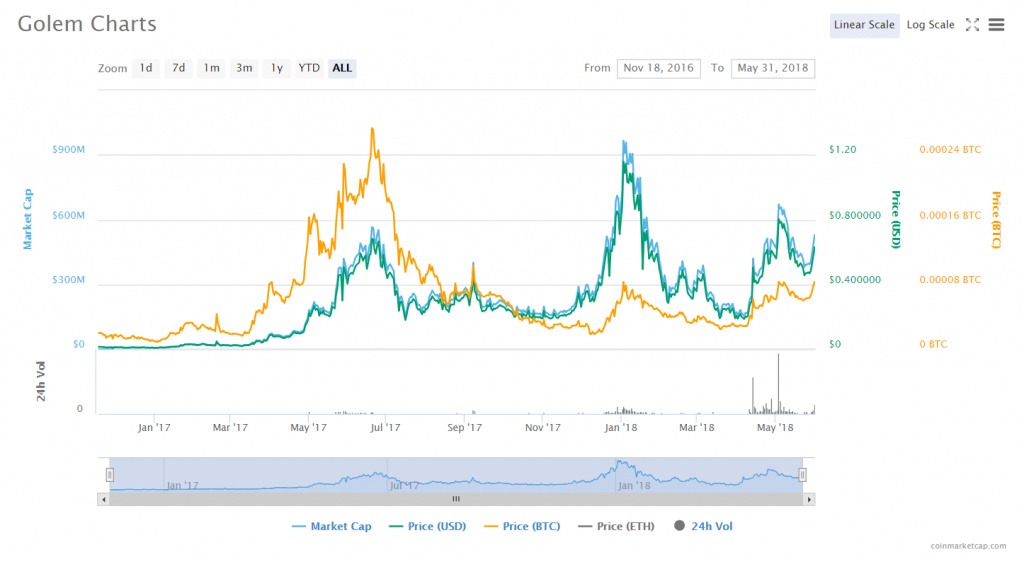Viewport: 1024px width, 562px height.
Task: Click the Mar '17 axis label
Action: point(231,428)
